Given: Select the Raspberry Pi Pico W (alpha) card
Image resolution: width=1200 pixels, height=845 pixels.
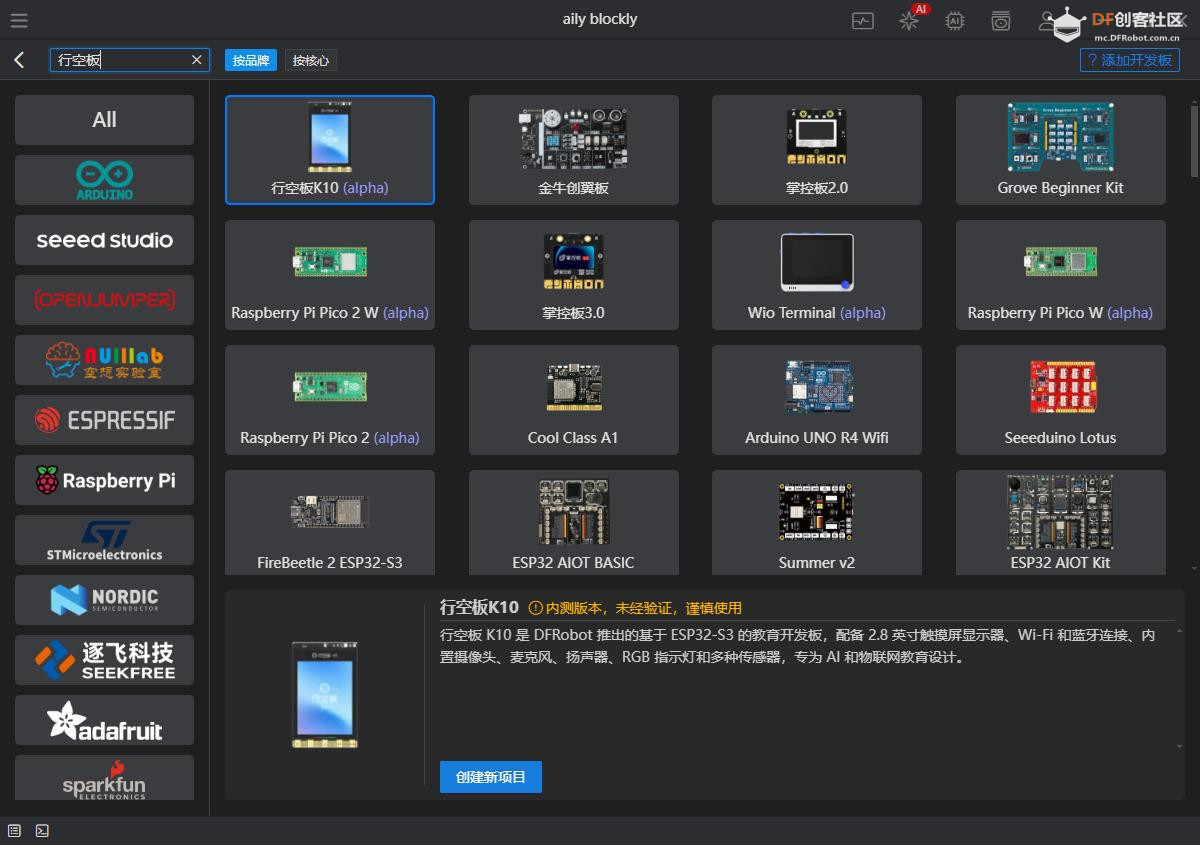Looking at the screenshot, I should [1061, 275].
